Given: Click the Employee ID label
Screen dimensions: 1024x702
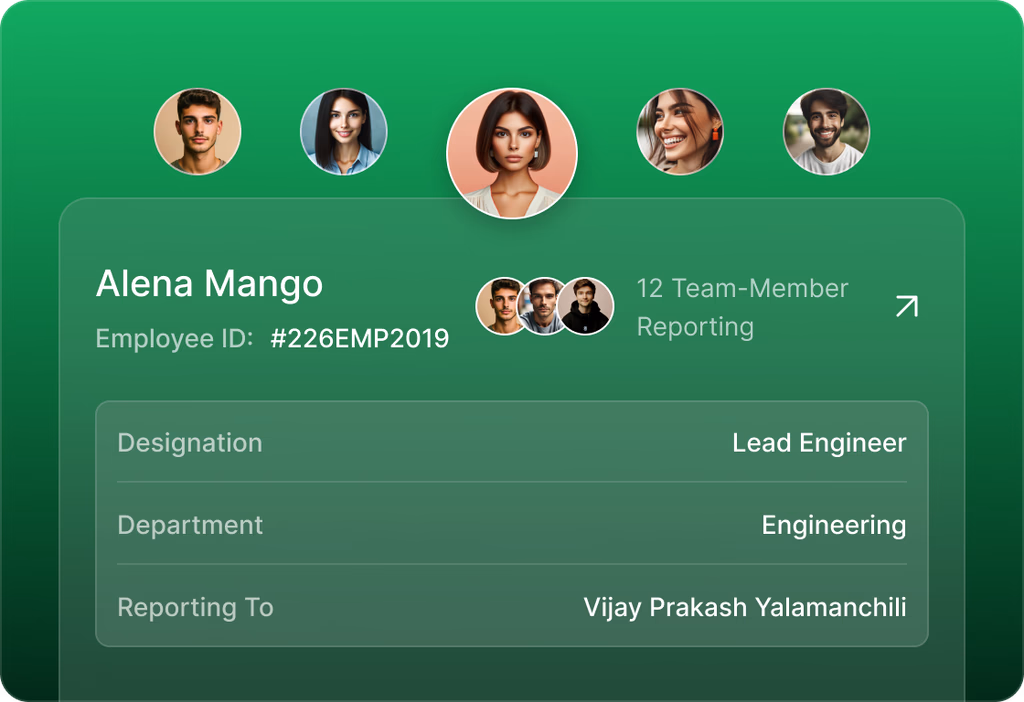Looking at the screenshot, I should [x=174, y=339].
